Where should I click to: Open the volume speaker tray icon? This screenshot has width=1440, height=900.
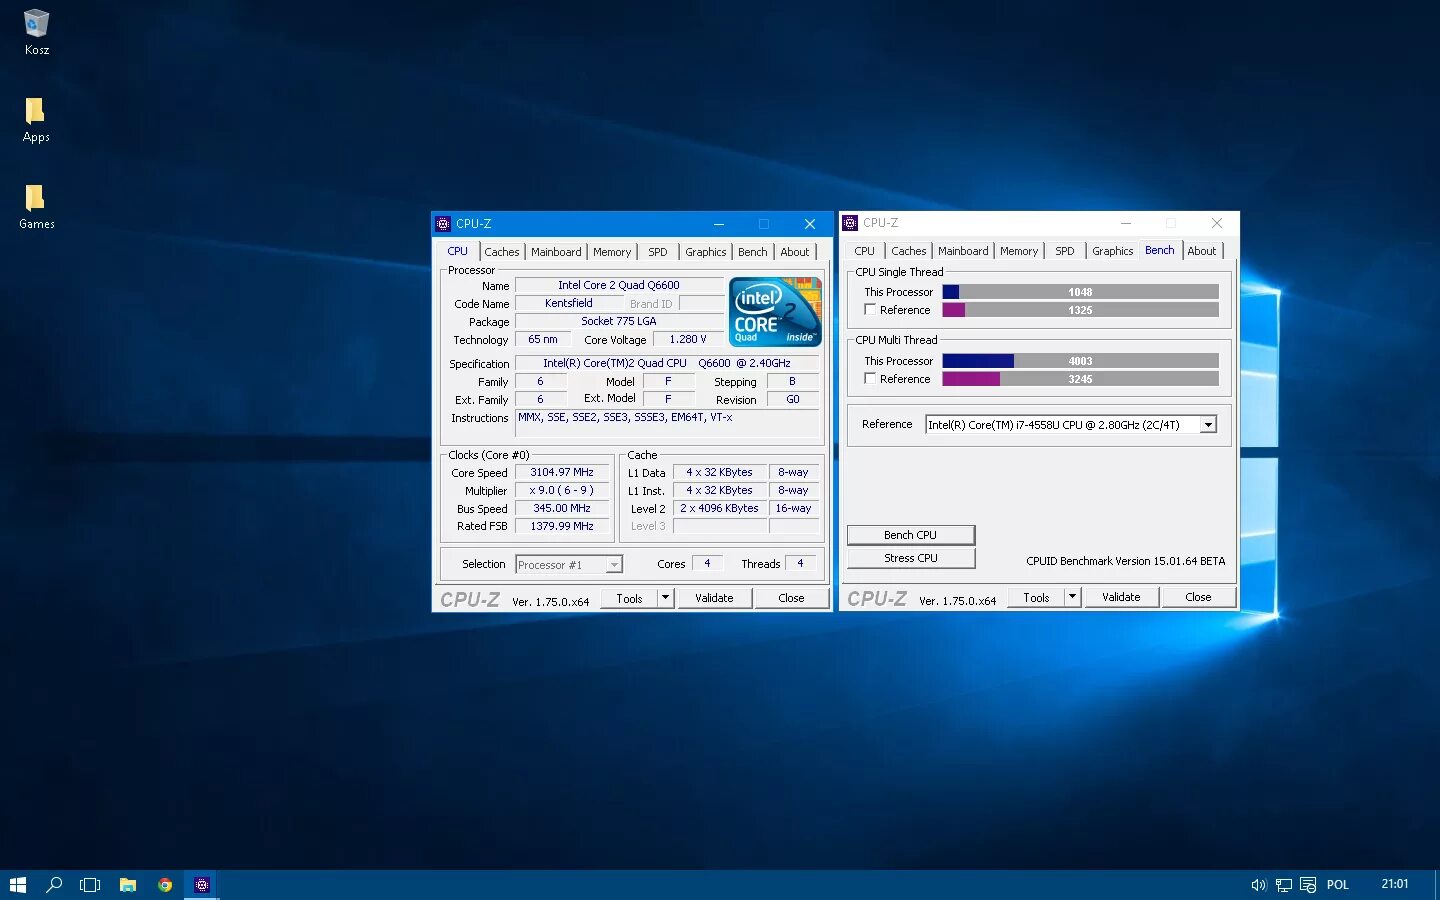[x=1259, y=885]
